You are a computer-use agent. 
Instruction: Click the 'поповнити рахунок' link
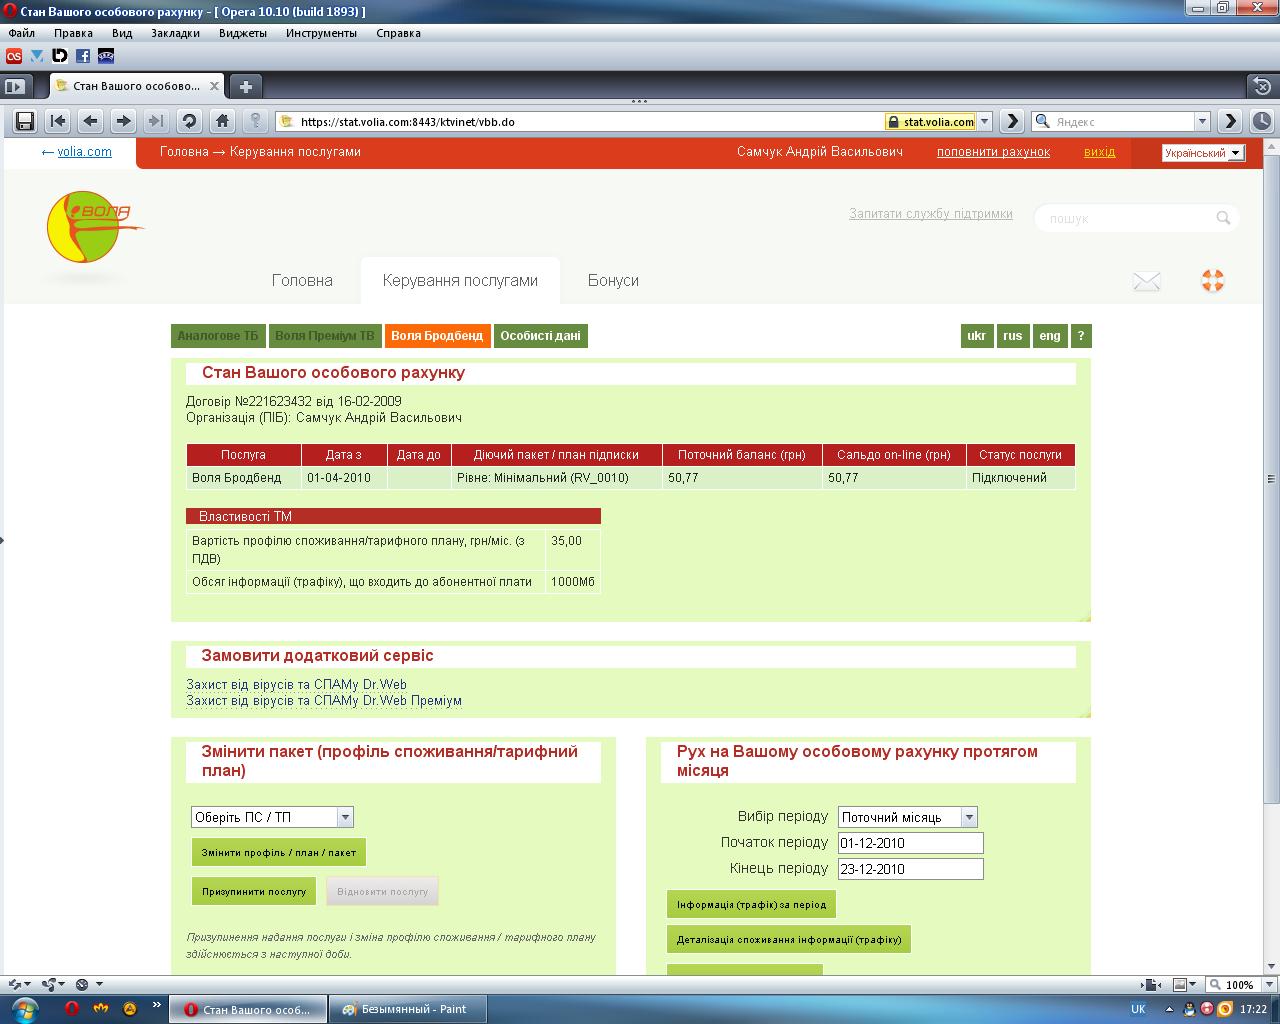tap(993, 152)
